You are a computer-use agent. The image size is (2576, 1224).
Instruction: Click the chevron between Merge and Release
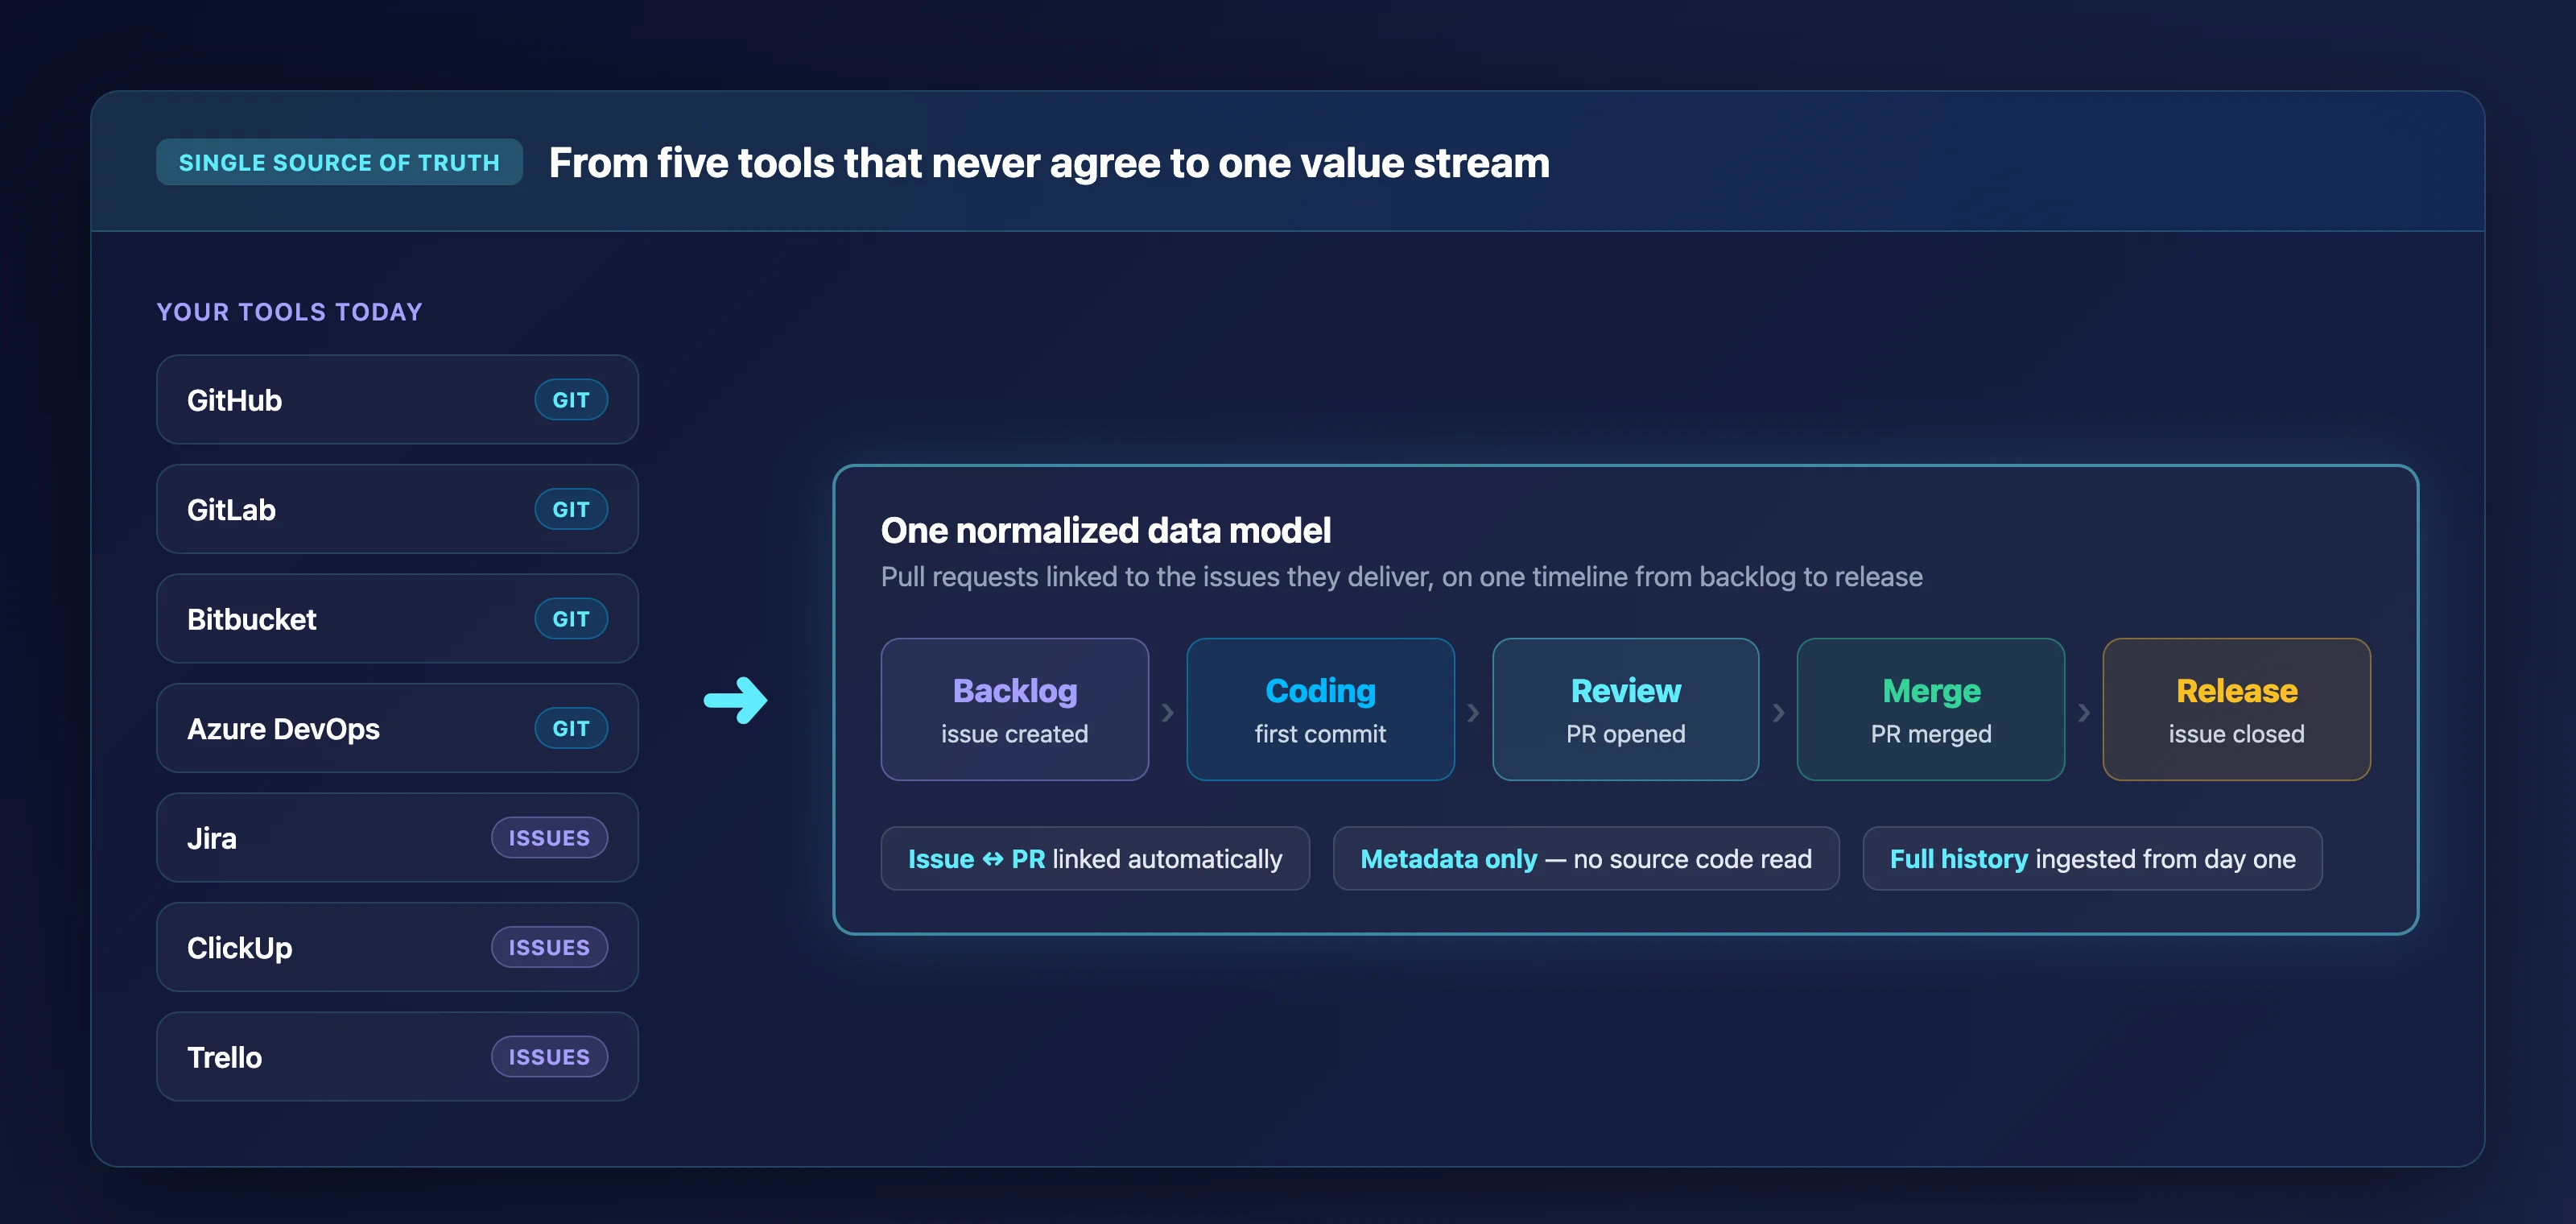[x=2084, y=713]
